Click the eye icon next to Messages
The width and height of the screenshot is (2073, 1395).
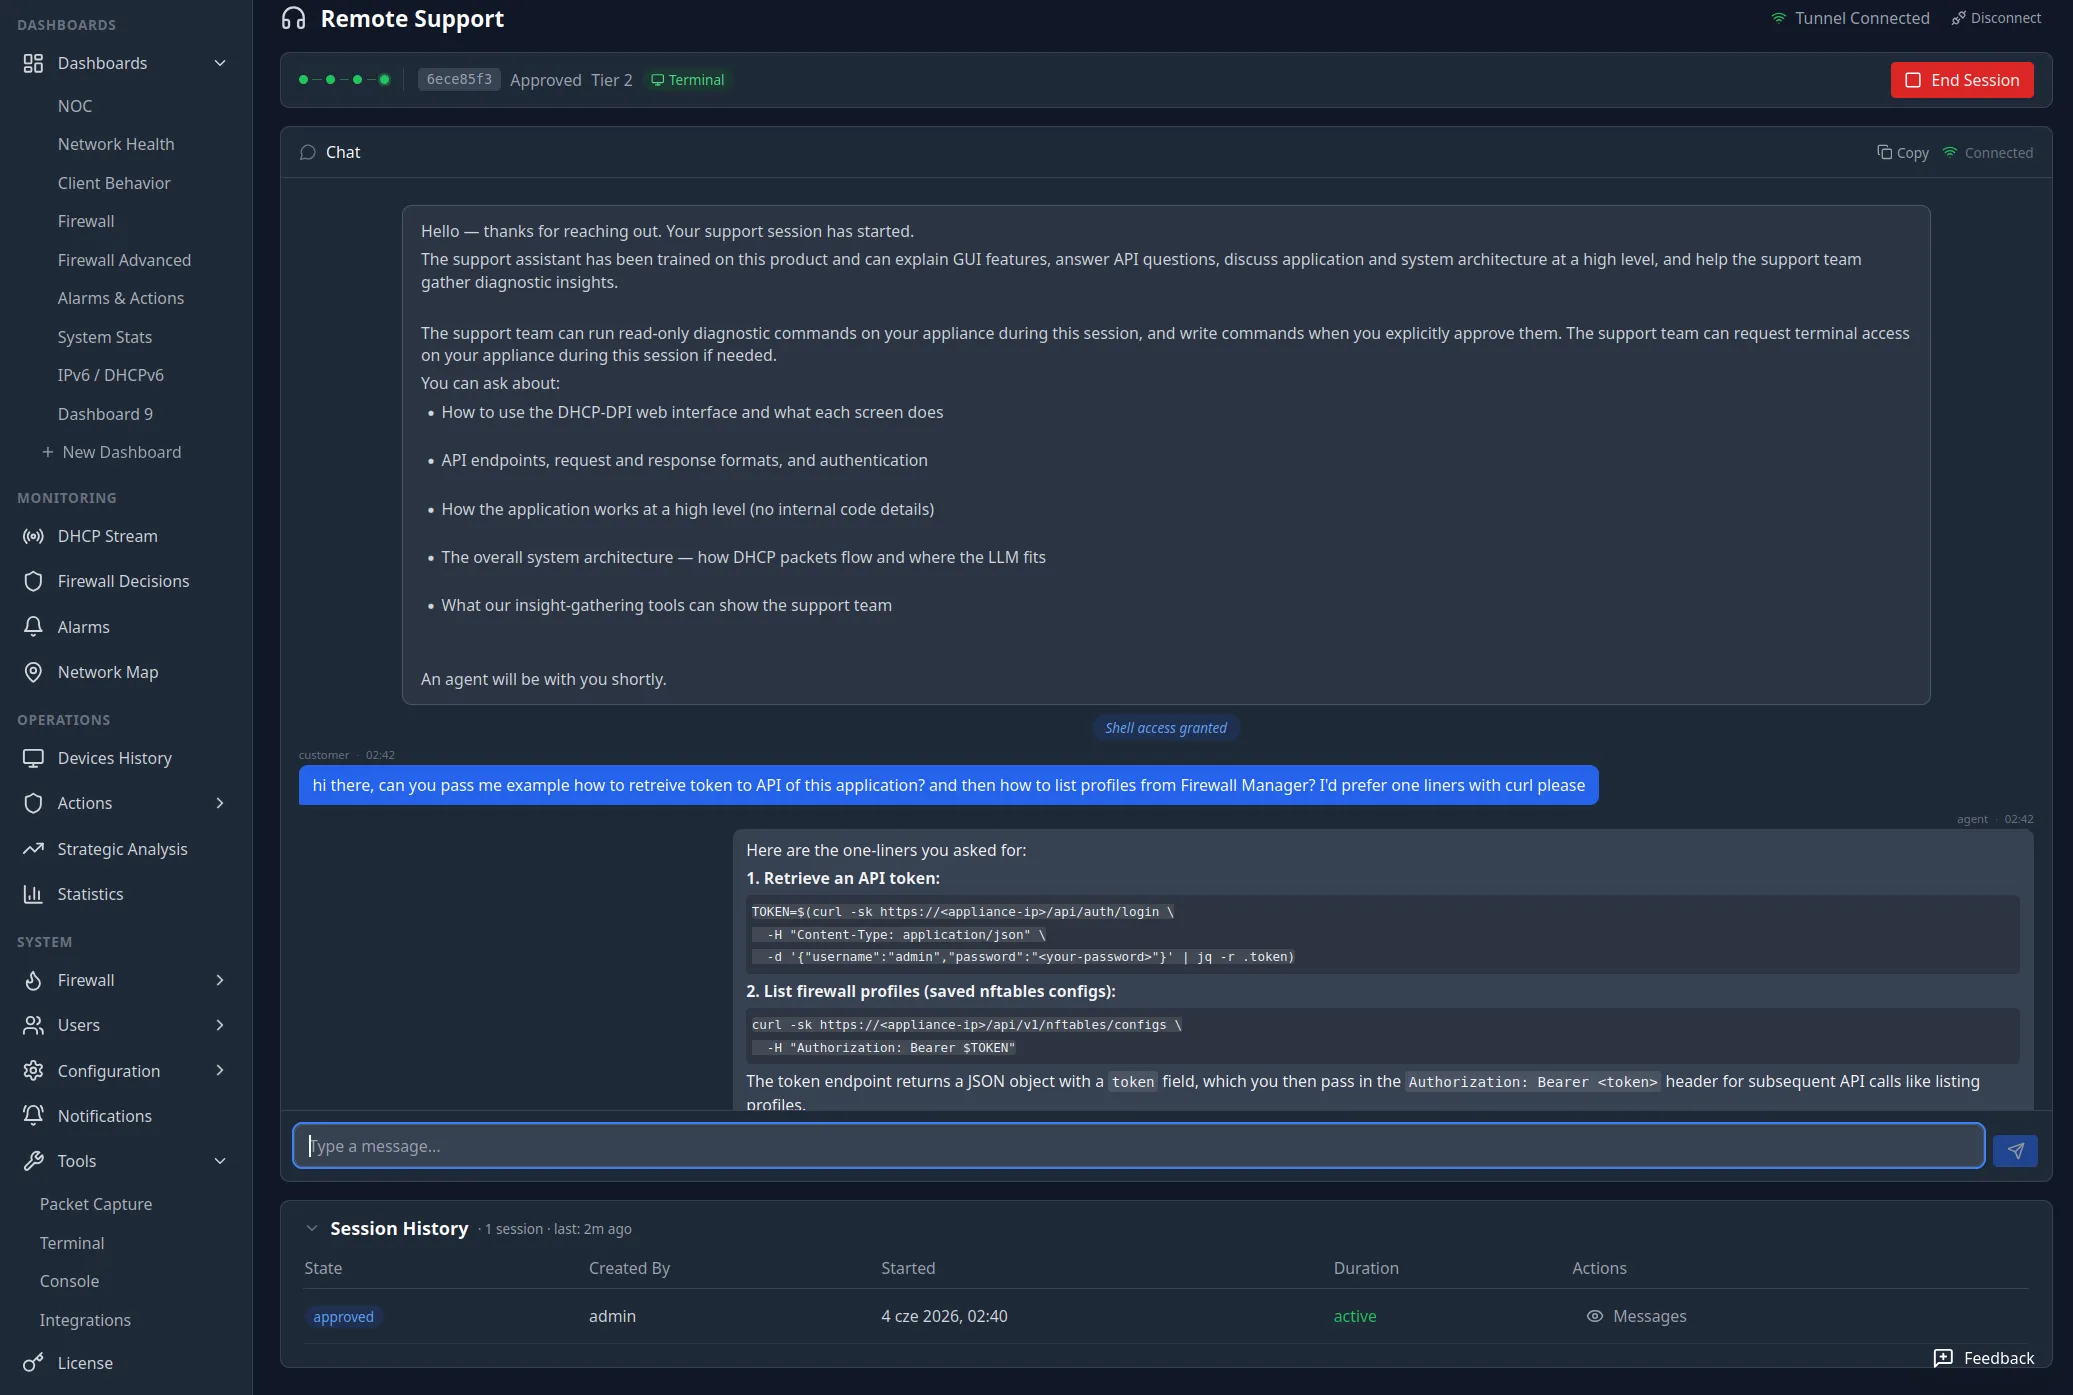(x=1595, y=1316)
